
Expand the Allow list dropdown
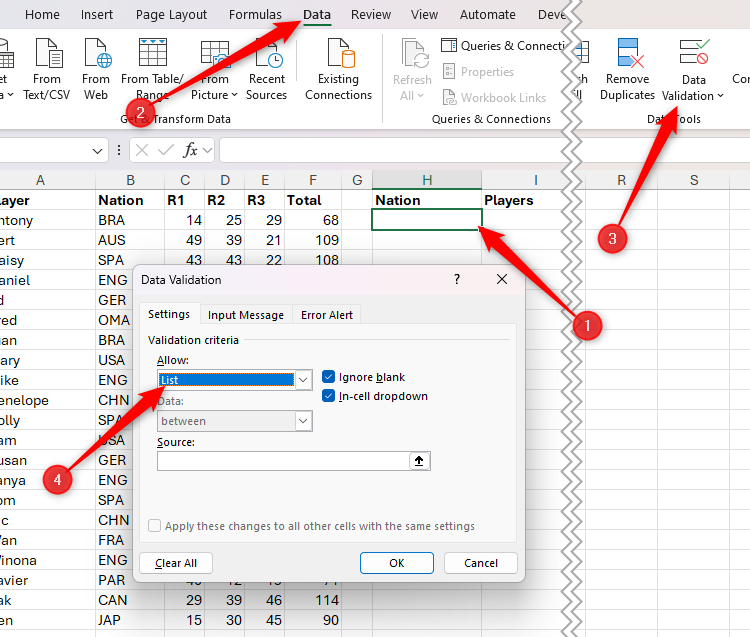point(303,380)
